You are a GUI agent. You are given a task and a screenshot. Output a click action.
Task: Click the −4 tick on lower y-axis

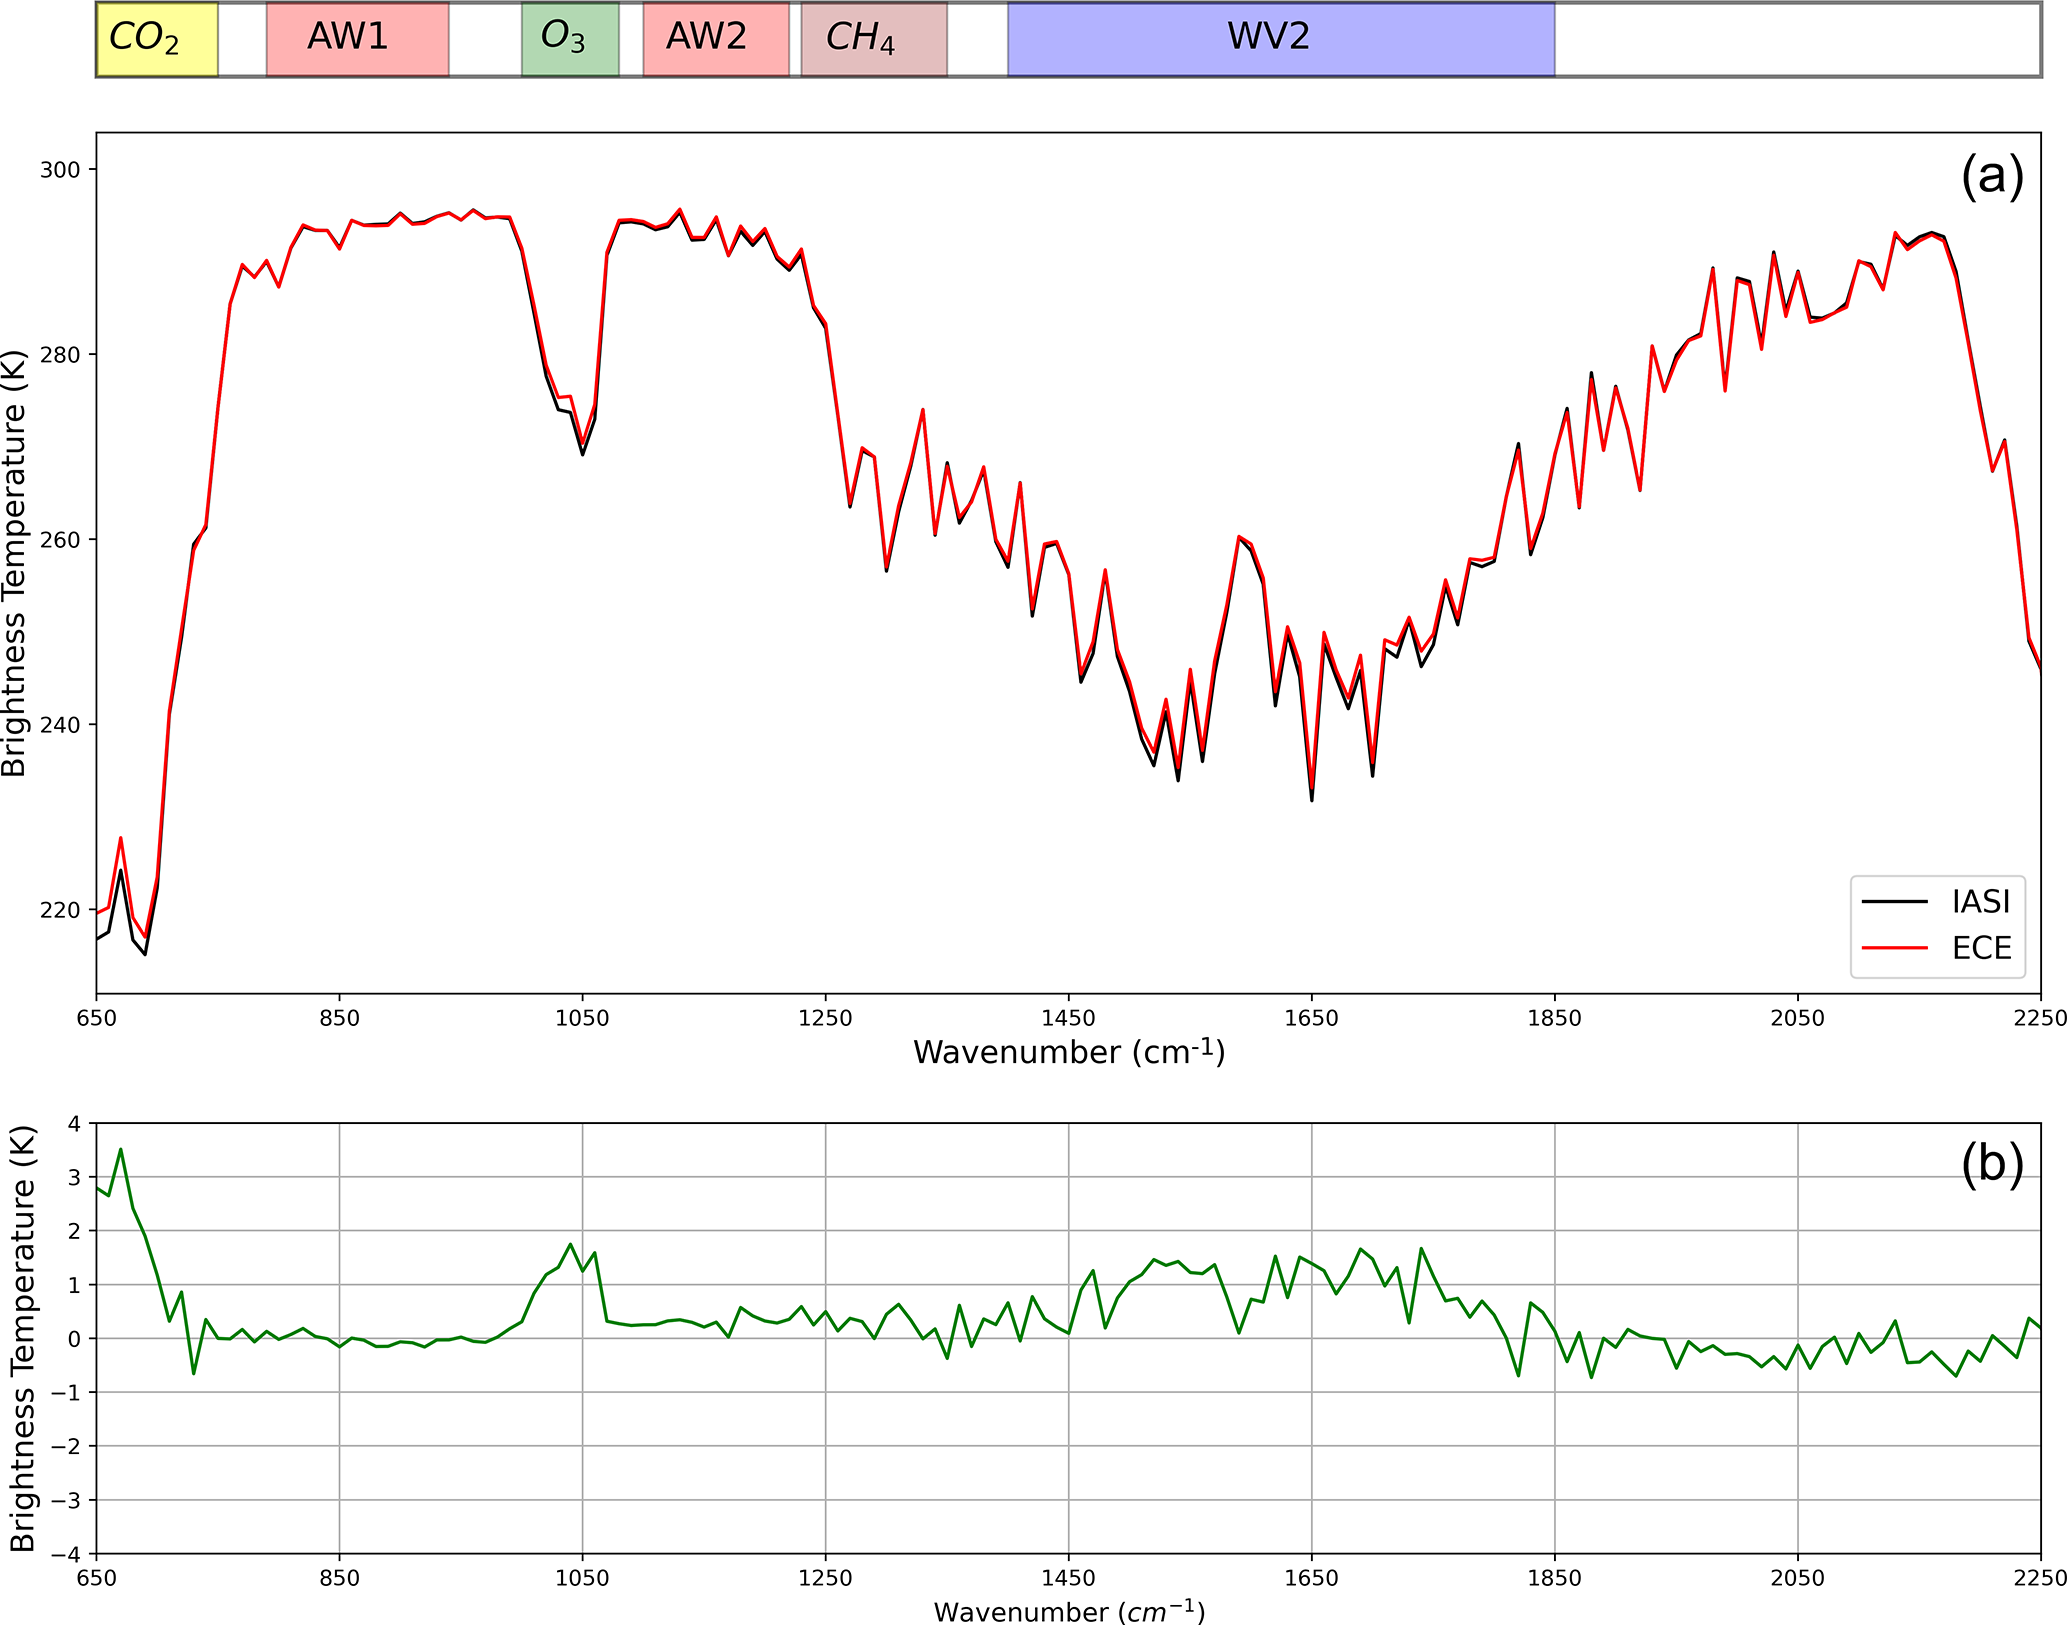point(68,1554)
